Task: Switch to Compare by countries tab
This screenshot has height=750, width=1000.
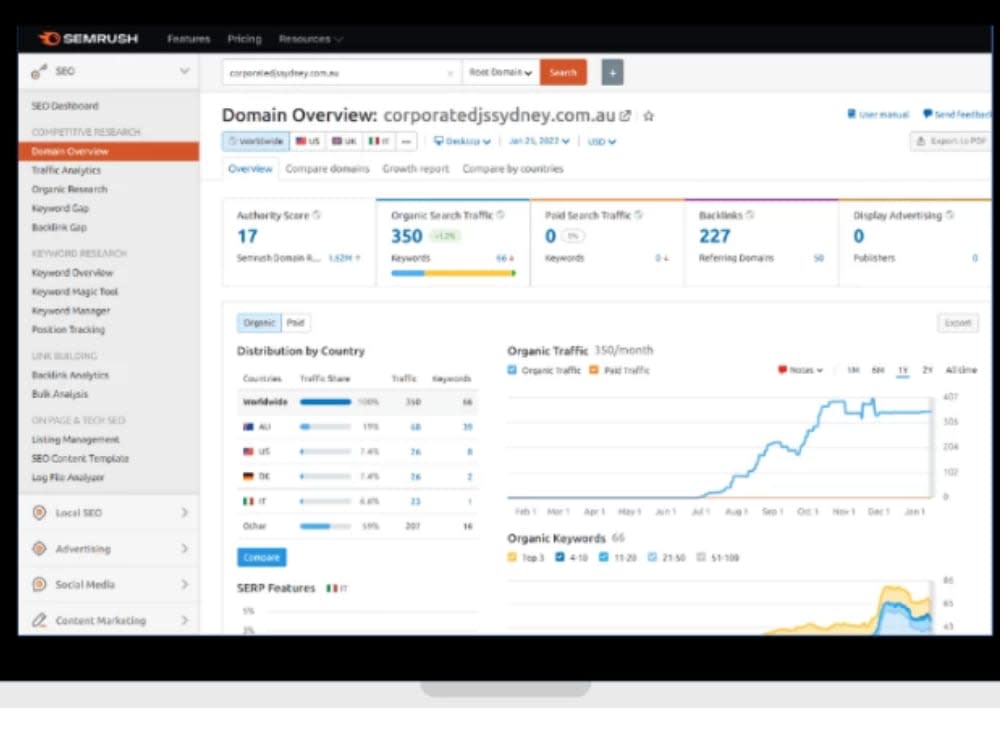Action: point(513,169)
